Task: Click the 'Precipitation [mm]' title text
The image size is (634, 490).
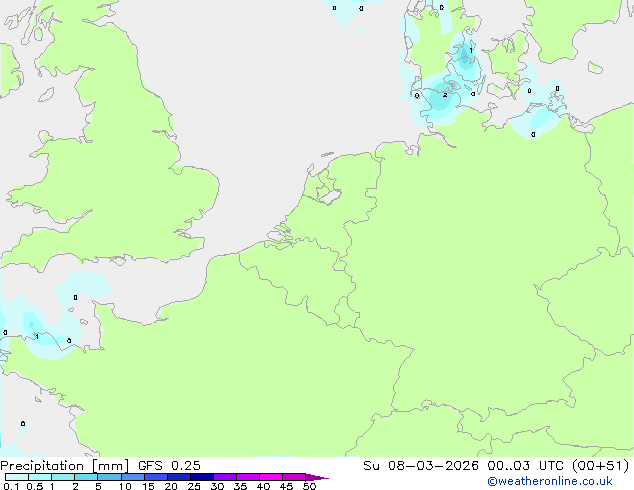Action: tap(64, 466)
